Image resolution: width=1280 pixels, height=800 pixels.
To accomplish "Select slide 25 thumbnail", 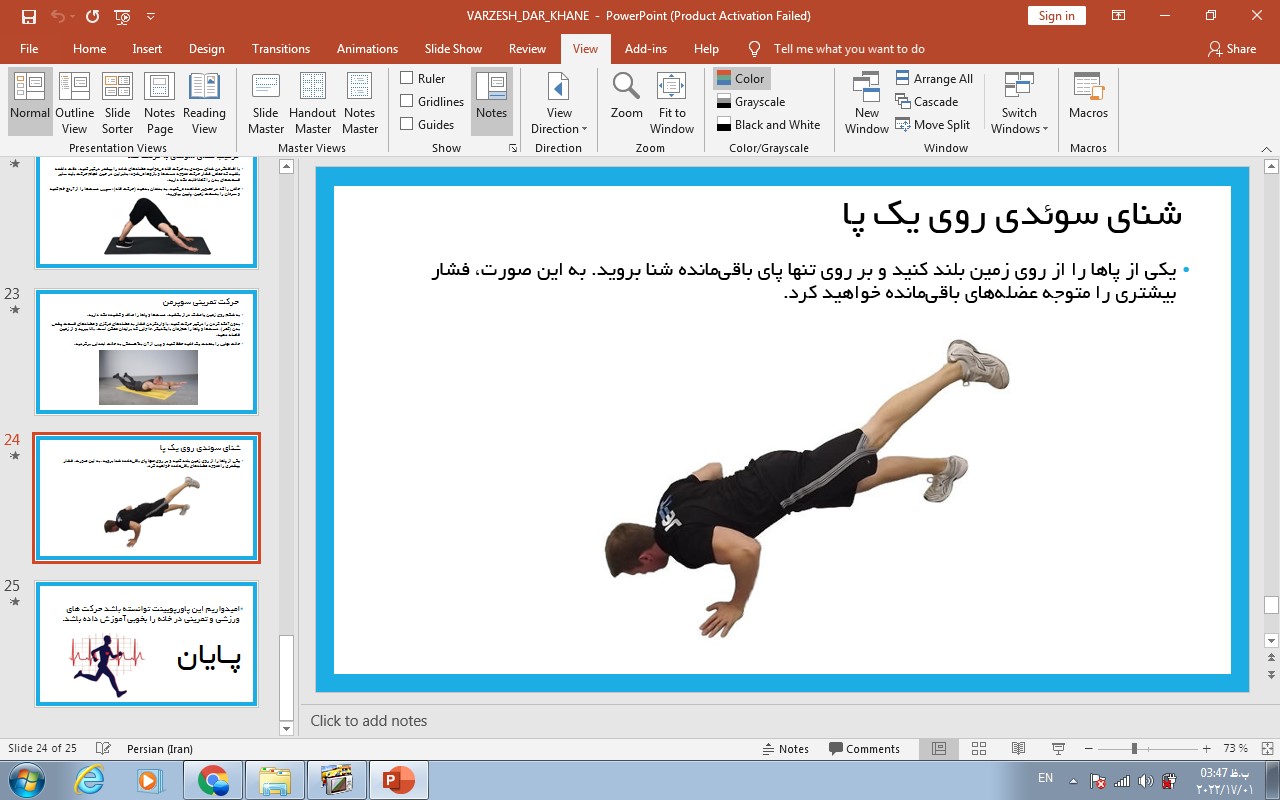I will 146,644.
